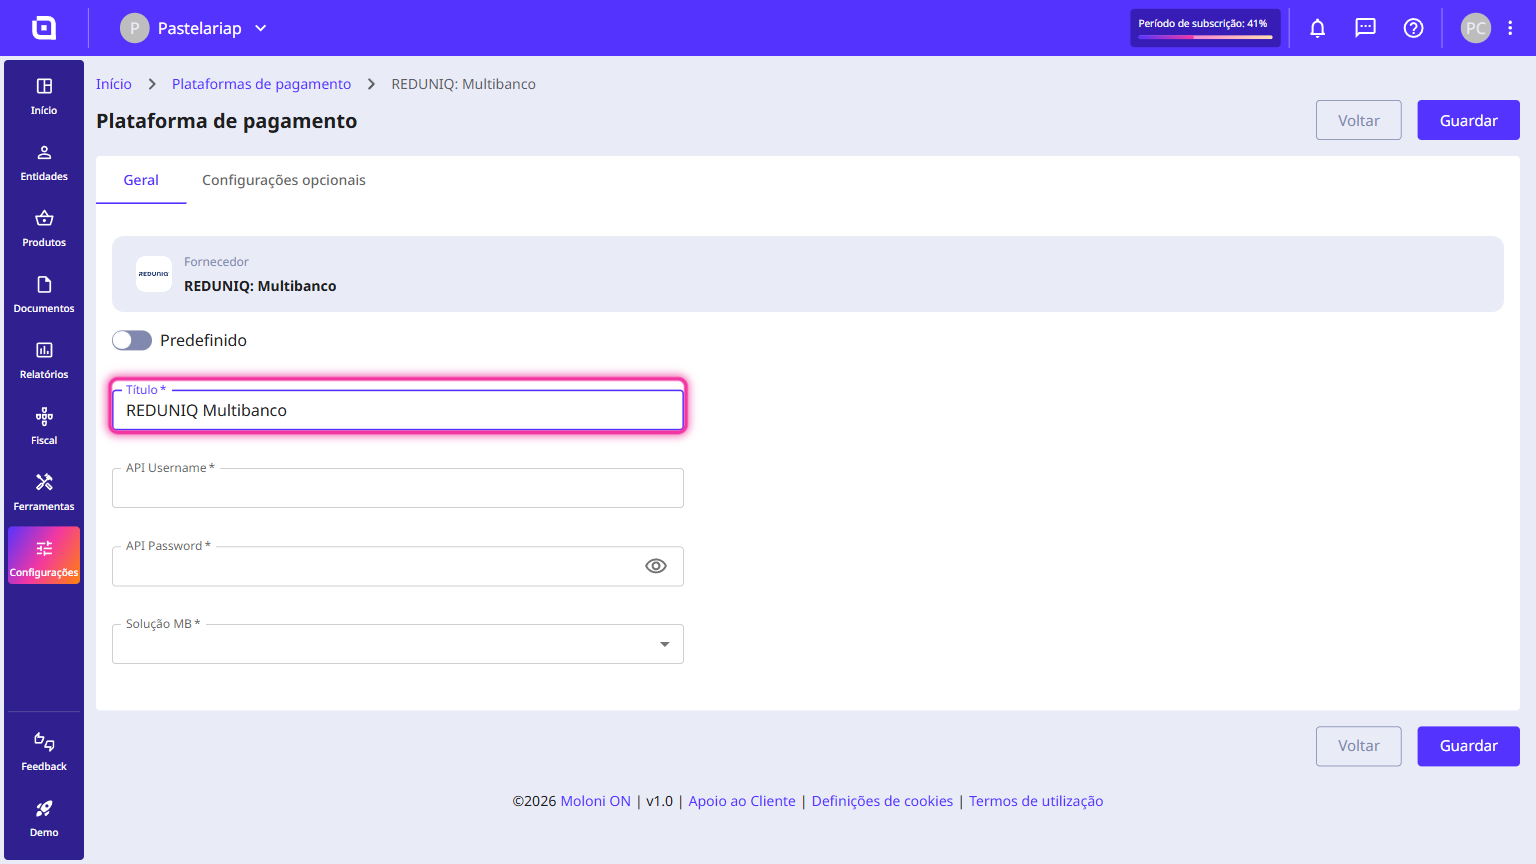Focus the API Username input field
The image size is (1536, 864).
click(398, 488)
